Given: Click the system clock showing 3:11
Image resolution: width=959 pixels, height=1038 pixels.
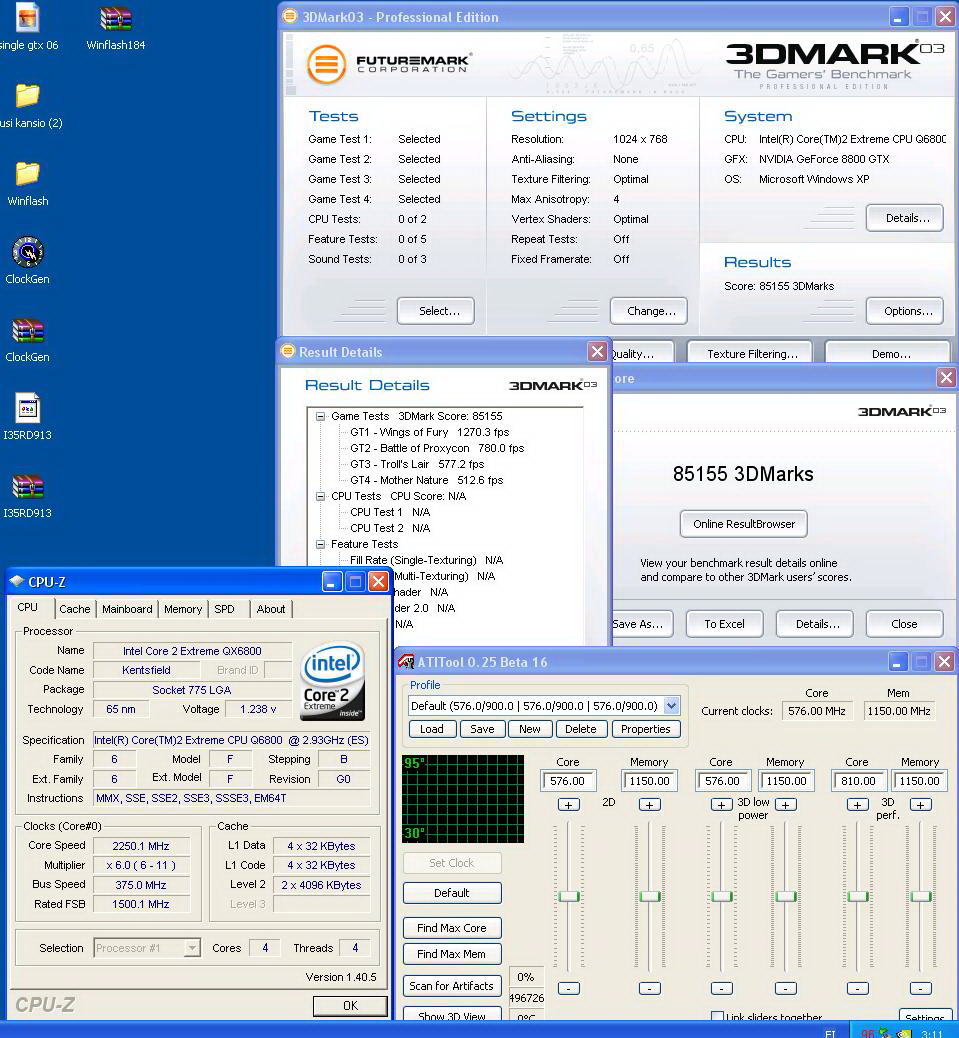Looking at the screenshot, I should pyautogui.click(x=932, y=1033).
